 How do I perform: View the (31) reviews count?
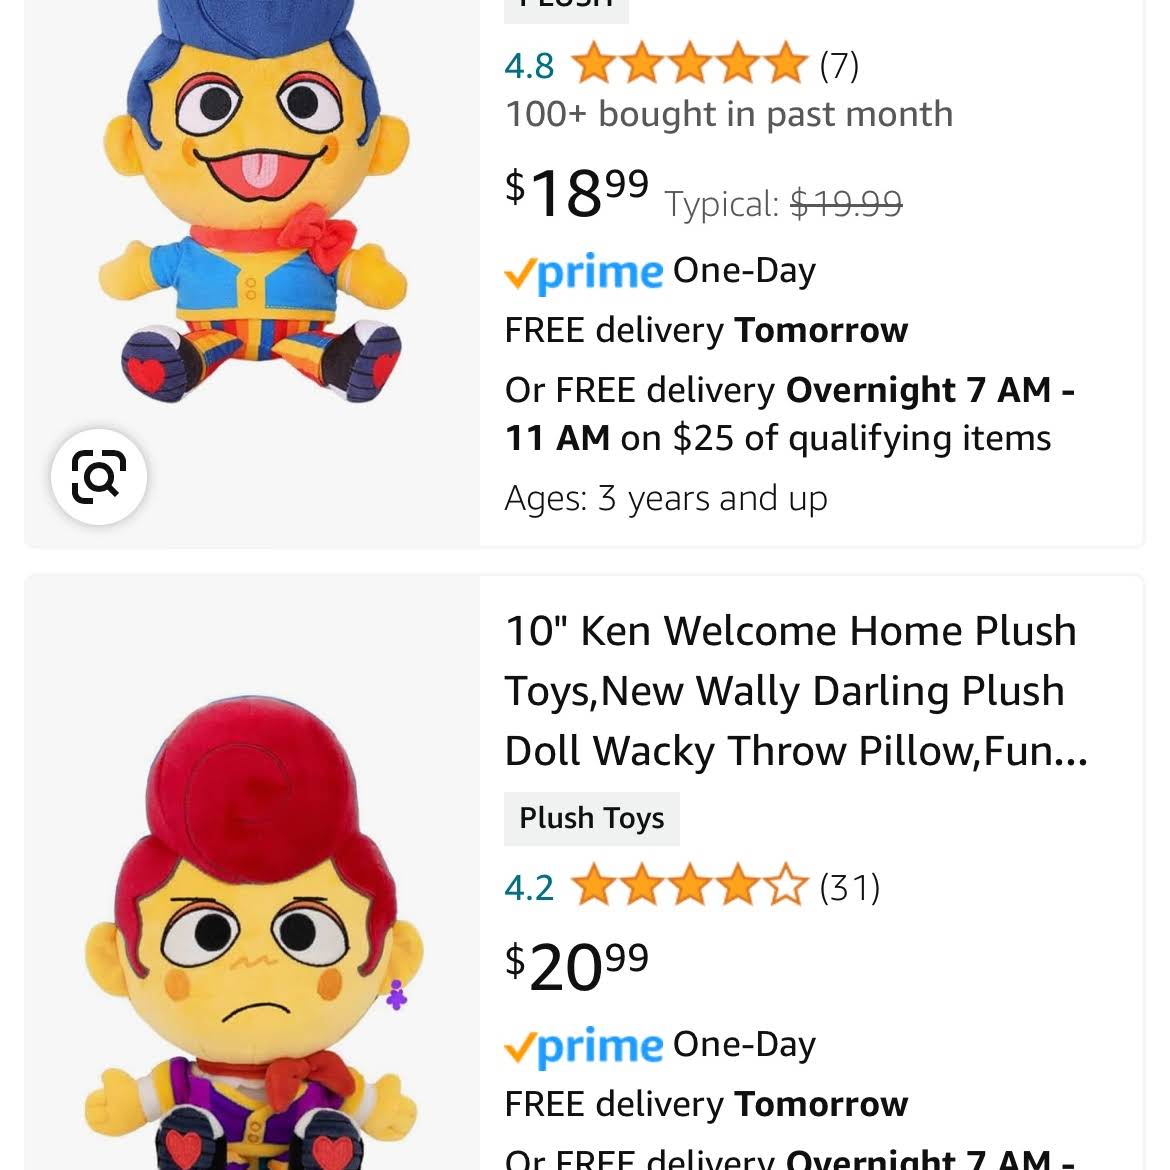point(849,888)
